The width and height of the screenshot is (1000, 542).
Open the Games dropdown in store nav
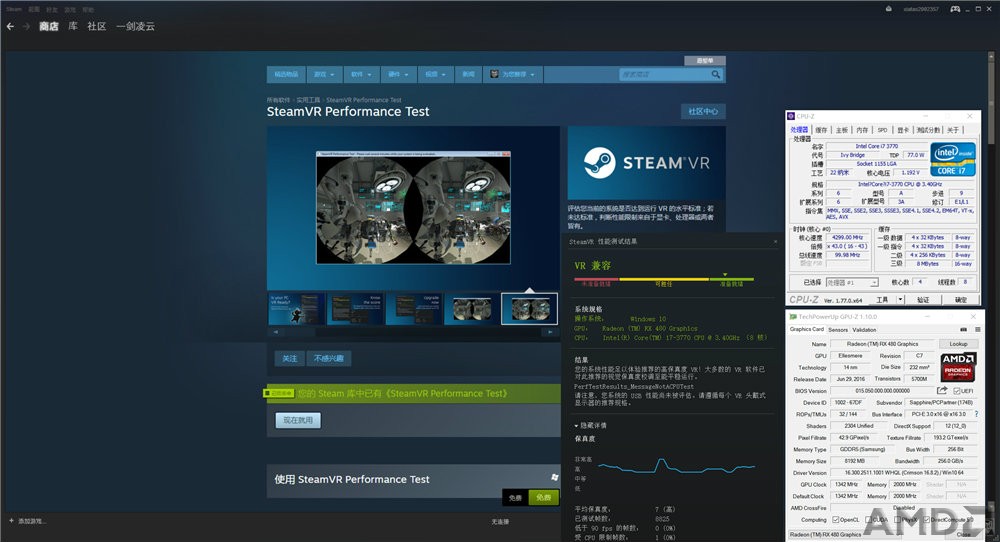[x=325, y=75]
